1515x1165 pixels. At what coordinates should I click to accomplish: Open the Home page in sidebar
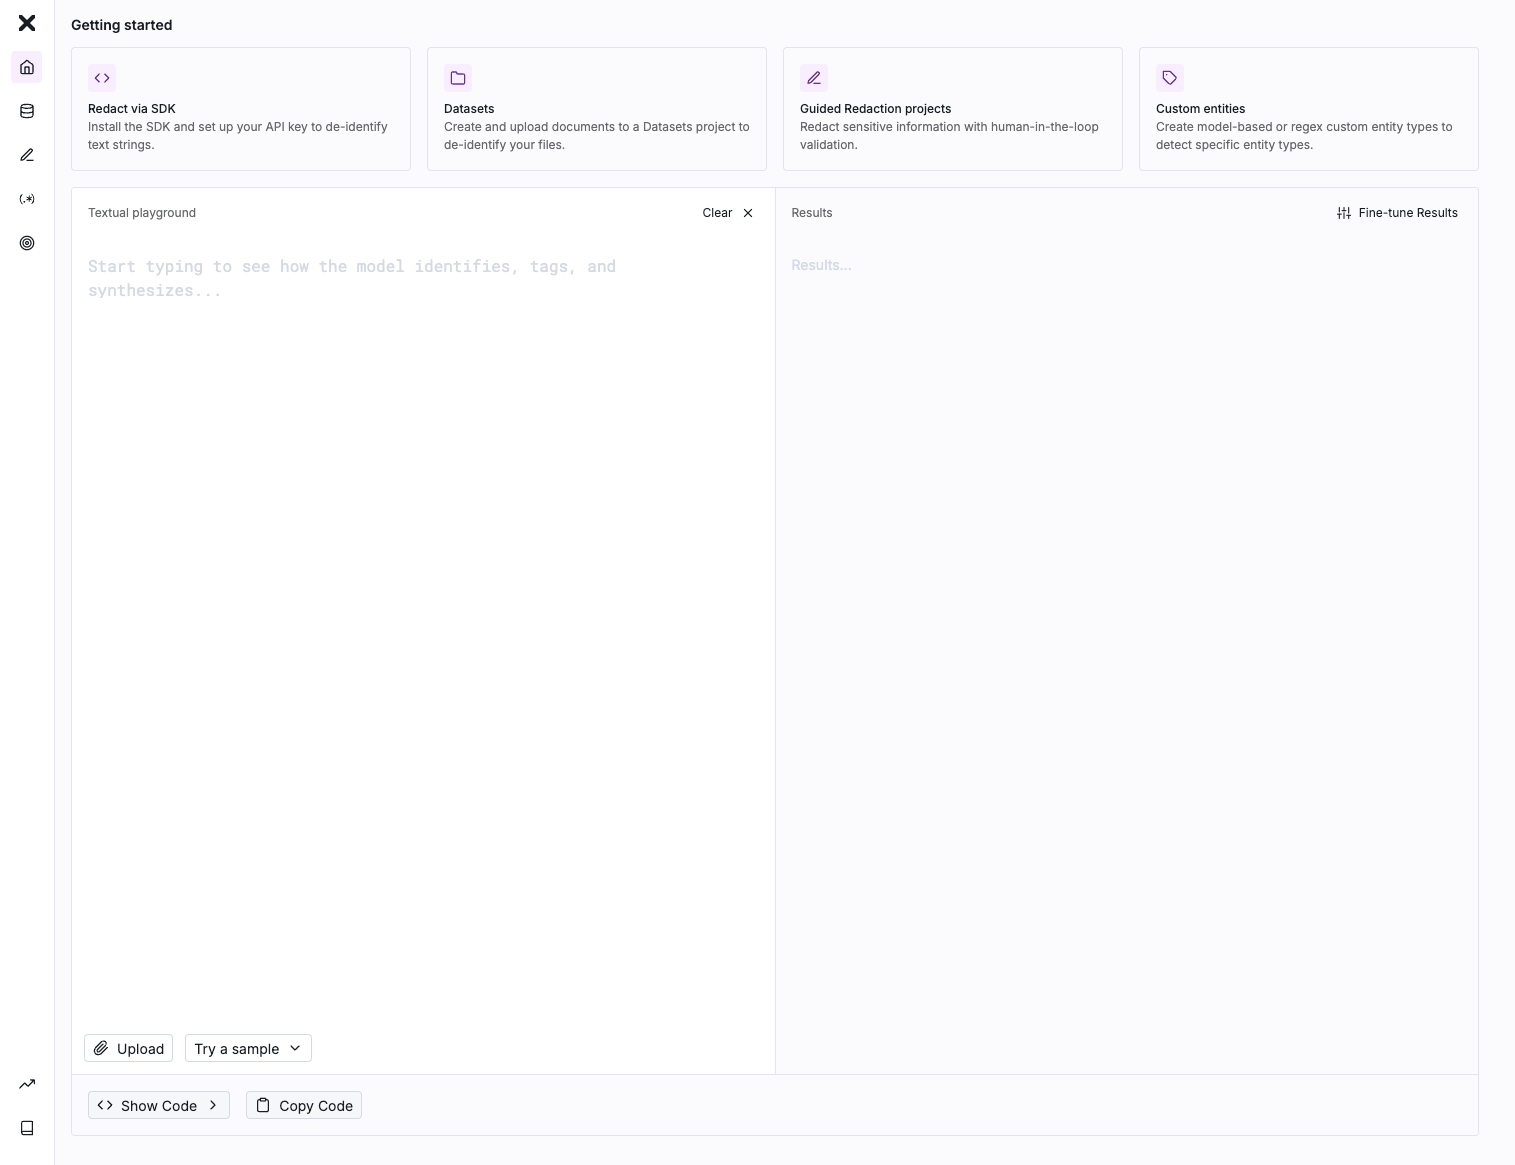(x=27, y=67)
